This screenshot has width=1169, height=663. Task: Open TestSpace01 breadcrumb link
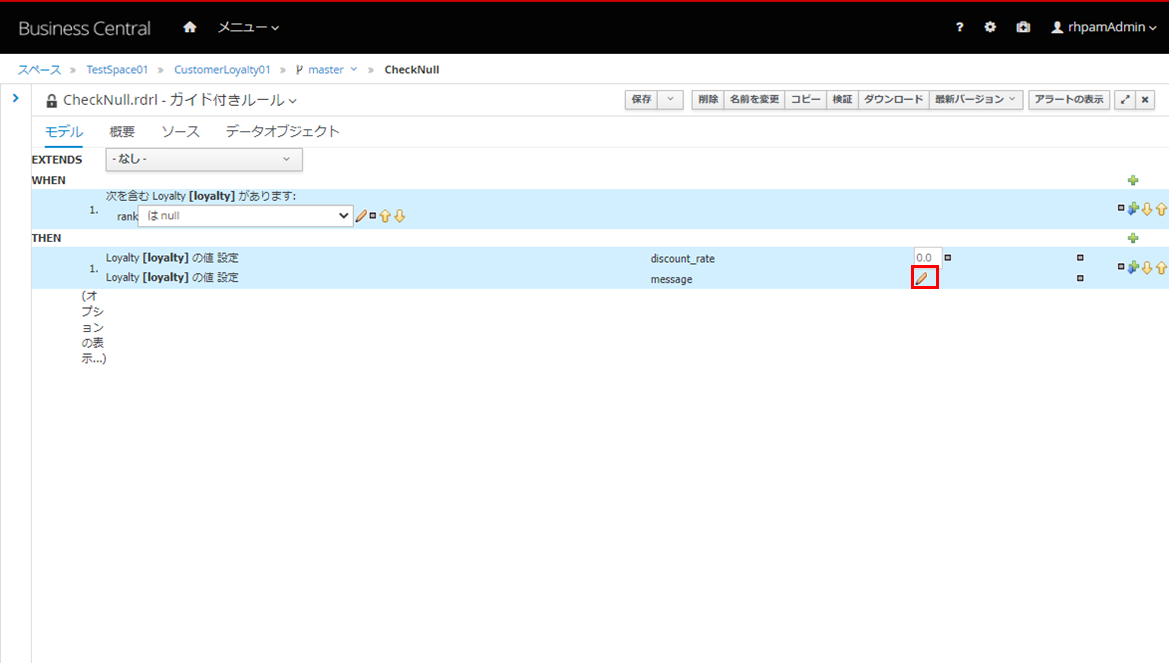[x=117, y=69]
